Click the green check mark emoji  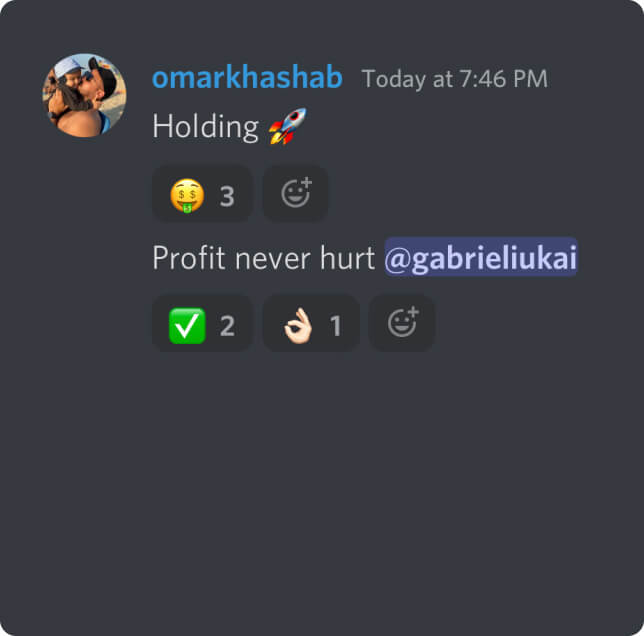click(x=187, y=326)
